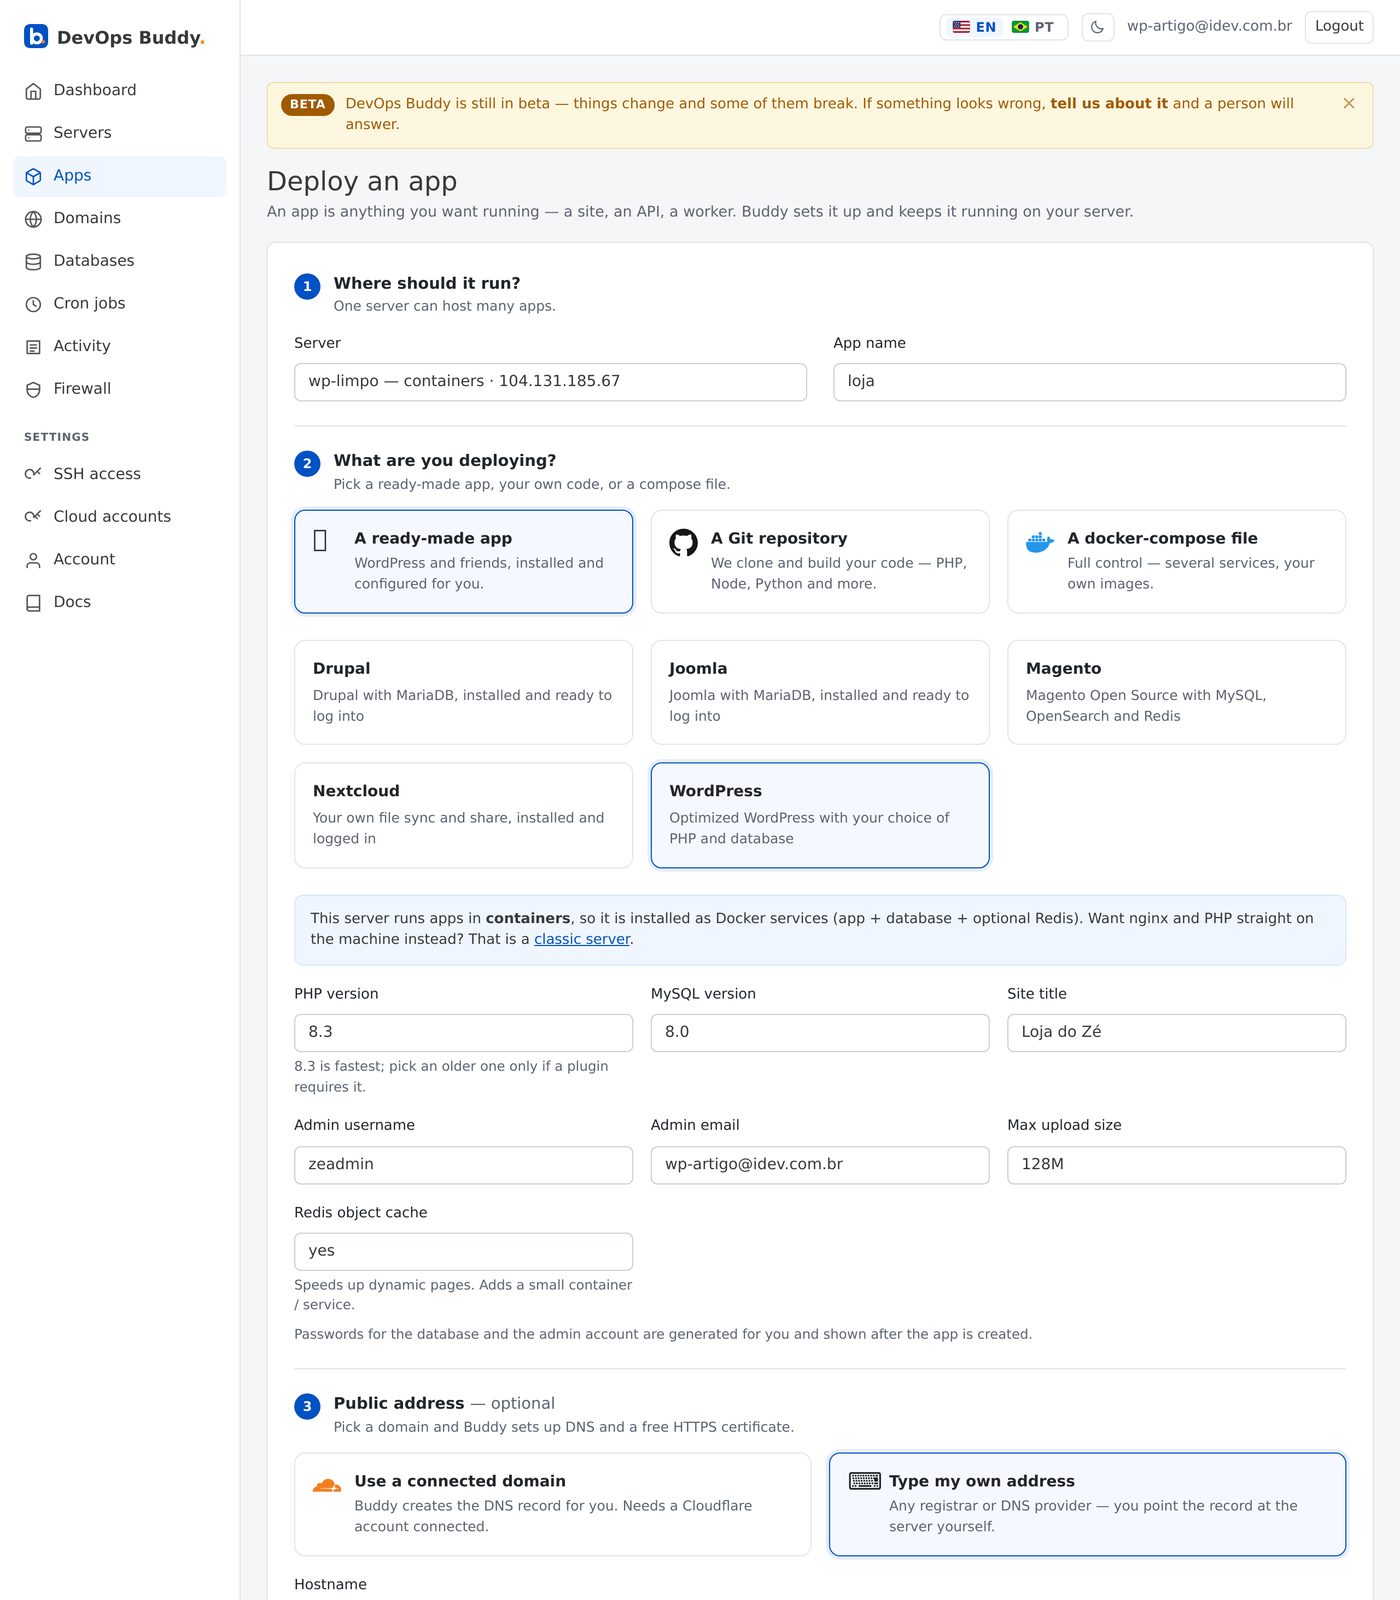Click the Cron jobs clock icon
This screenshot has width=1400, height=1600.
33,304
